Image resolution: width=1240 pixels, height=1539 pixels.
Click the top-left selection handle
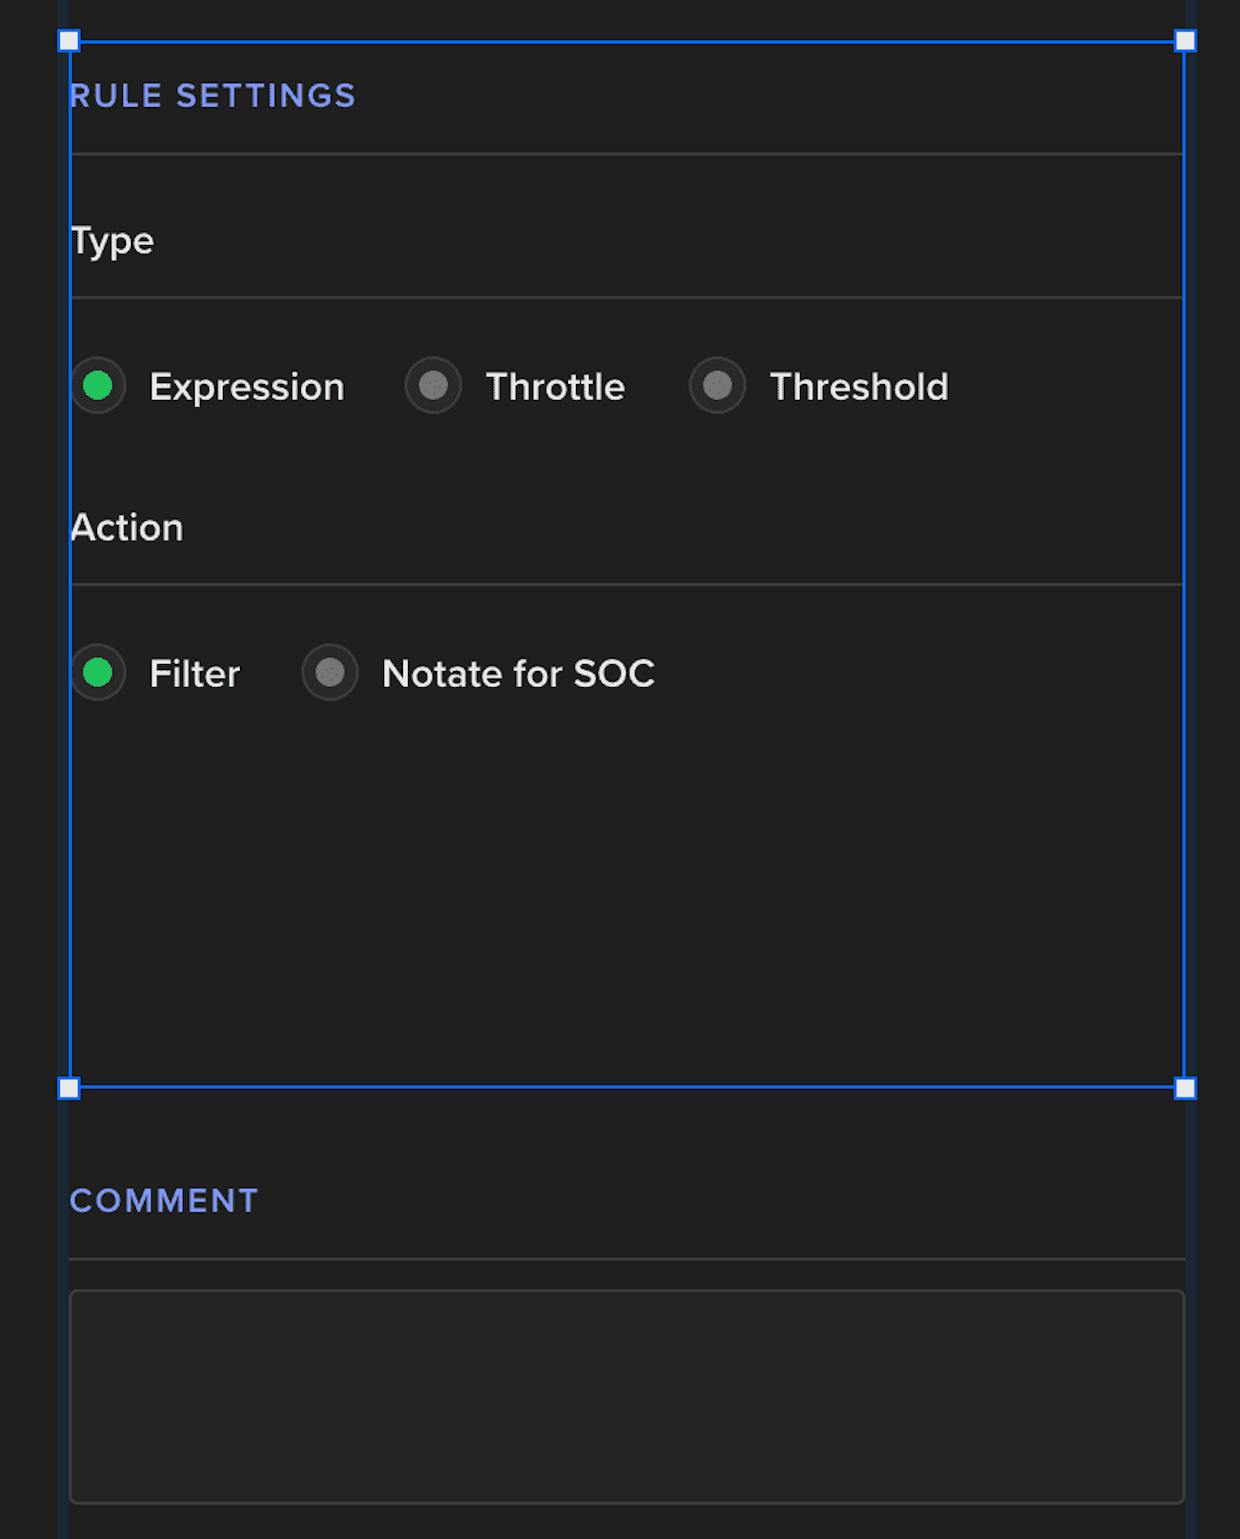[69, 41]
